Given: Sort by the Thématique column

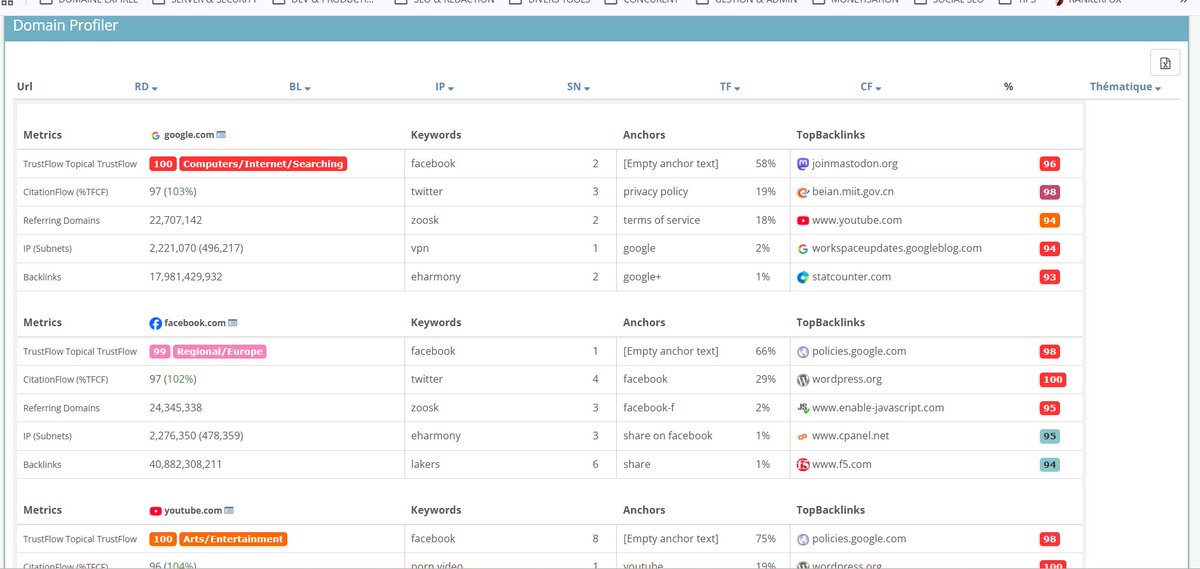Looking at the screenshot, I should click(1125, 87).
